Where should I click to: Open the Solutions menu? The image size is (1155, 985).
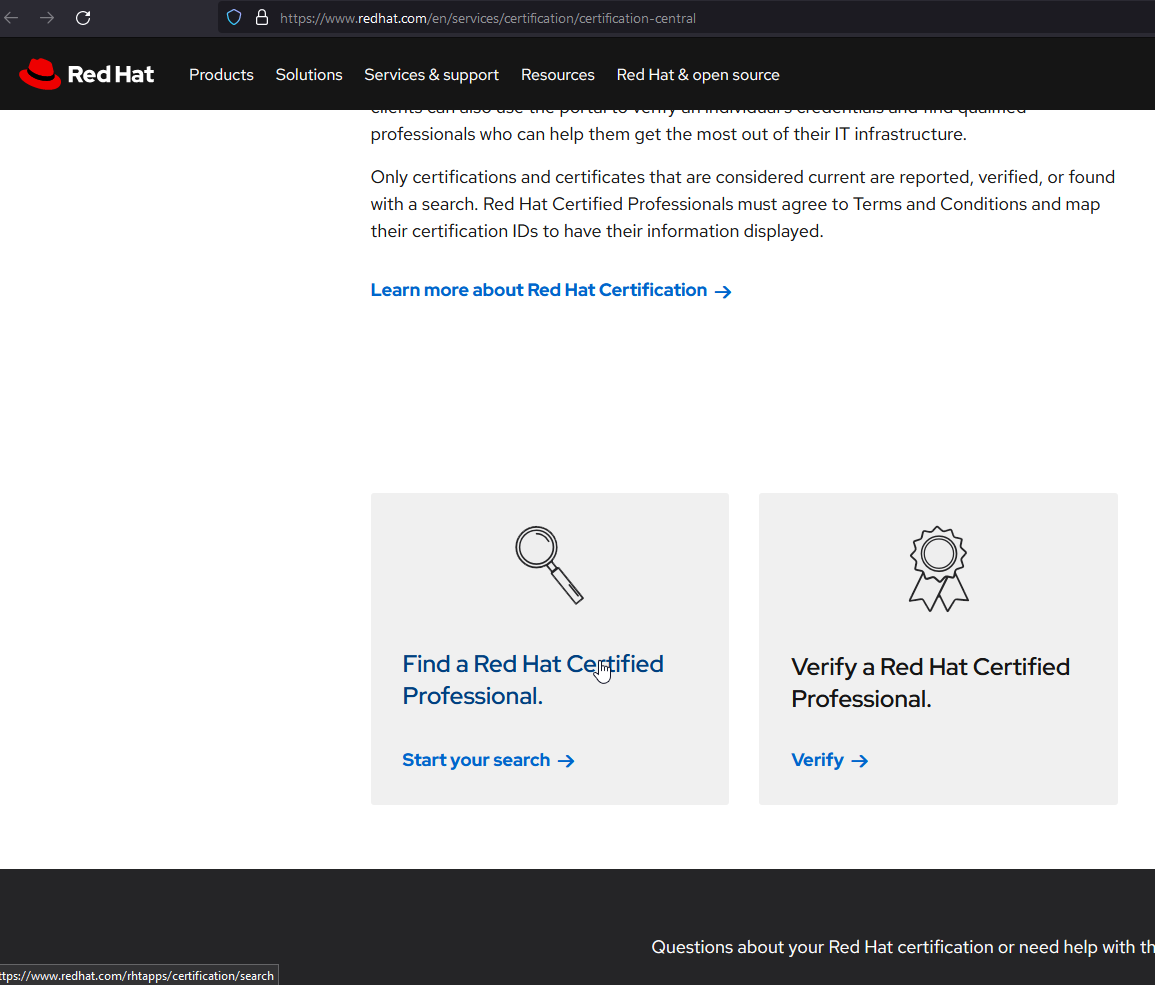[x=309, y=75]
